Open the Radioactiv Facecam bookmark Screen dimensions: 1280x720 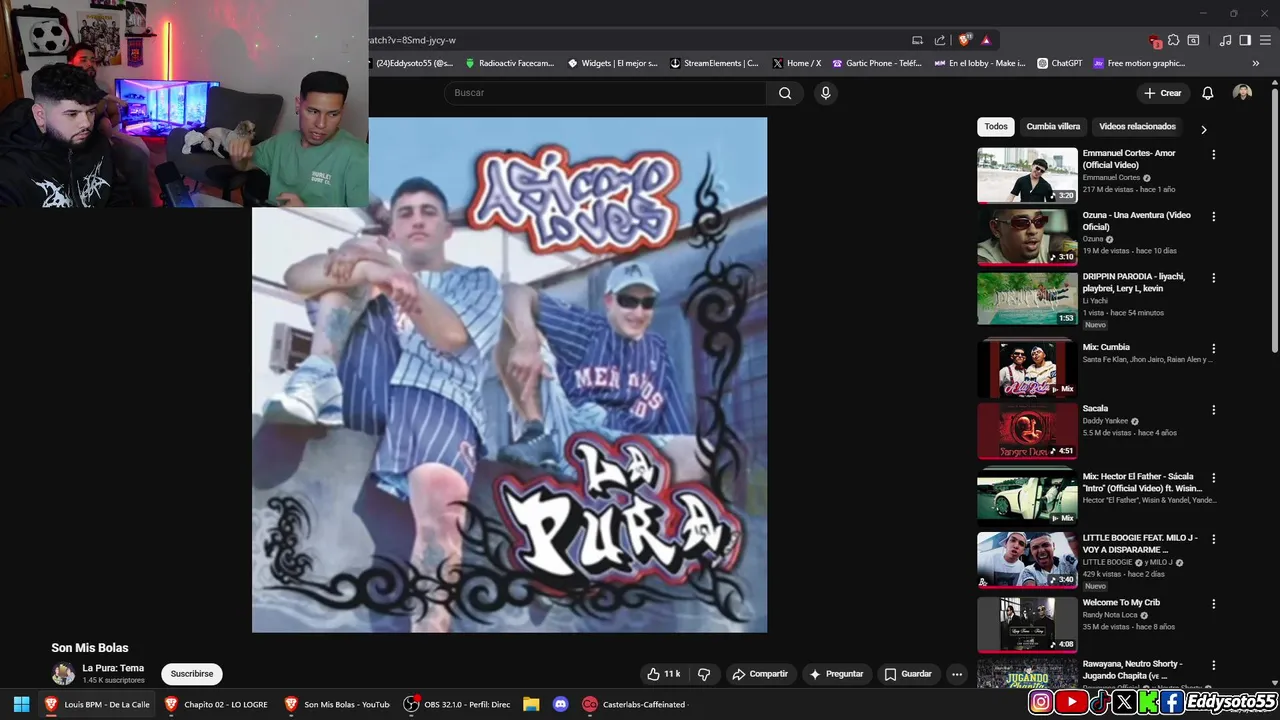coord(509,63)
